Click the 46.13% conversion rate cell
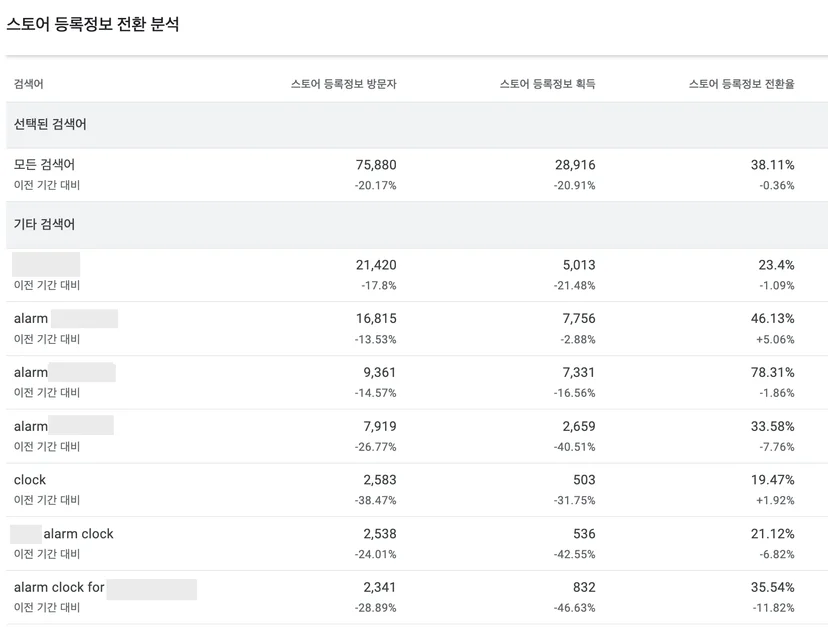The width and height of the screenshot is (828, 627). (x=773, y=319)
